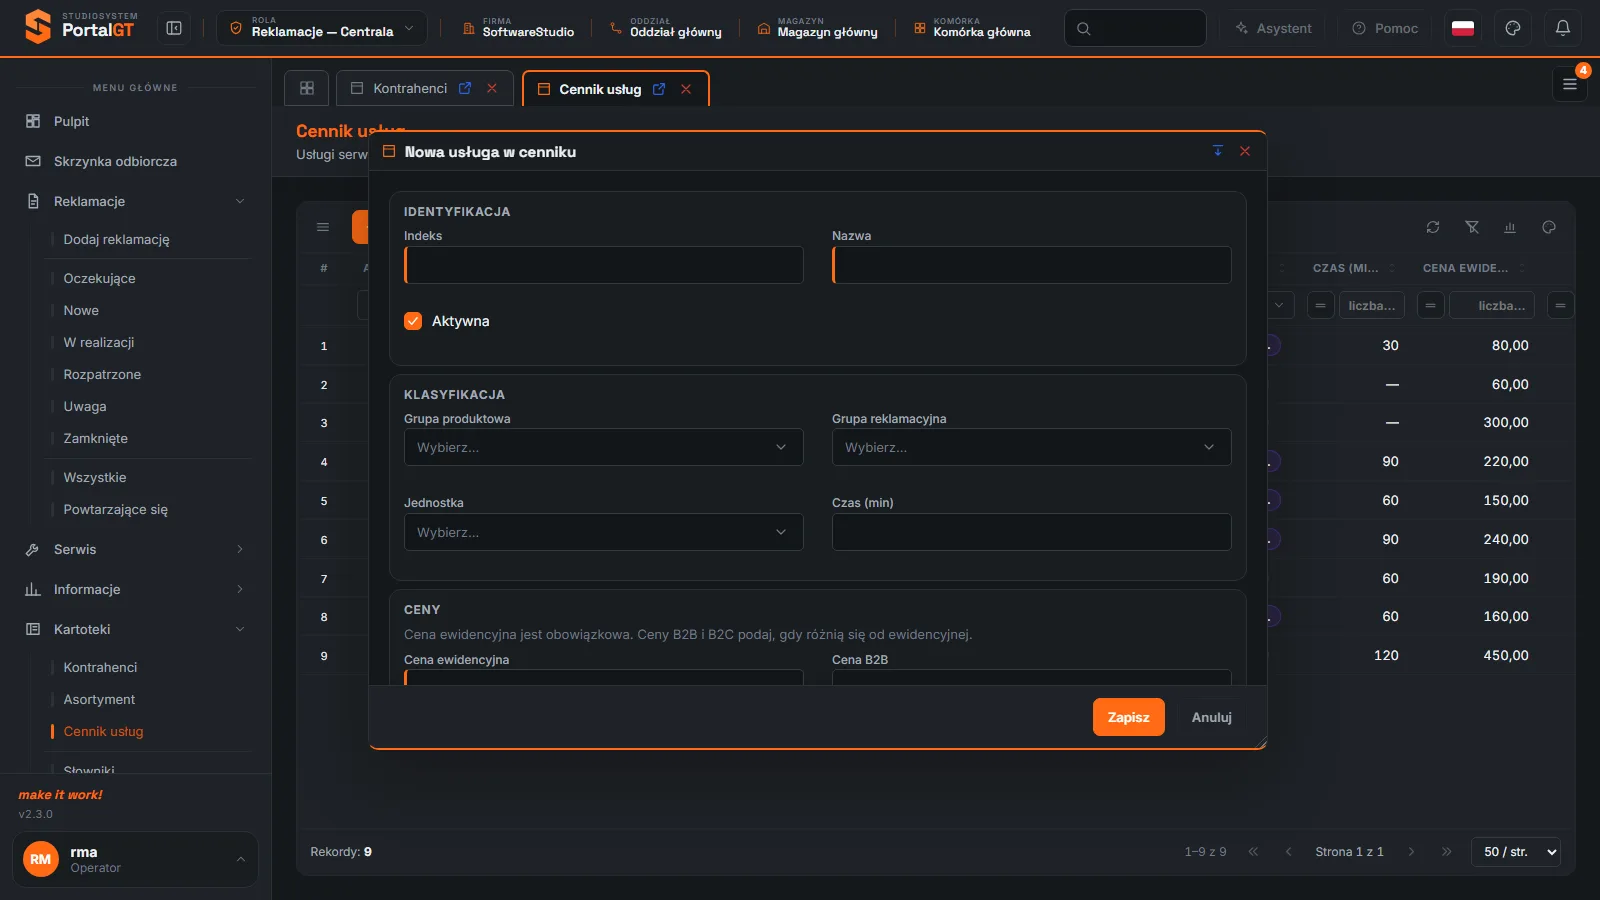Open the grid color palette icon

point(1549,227)
